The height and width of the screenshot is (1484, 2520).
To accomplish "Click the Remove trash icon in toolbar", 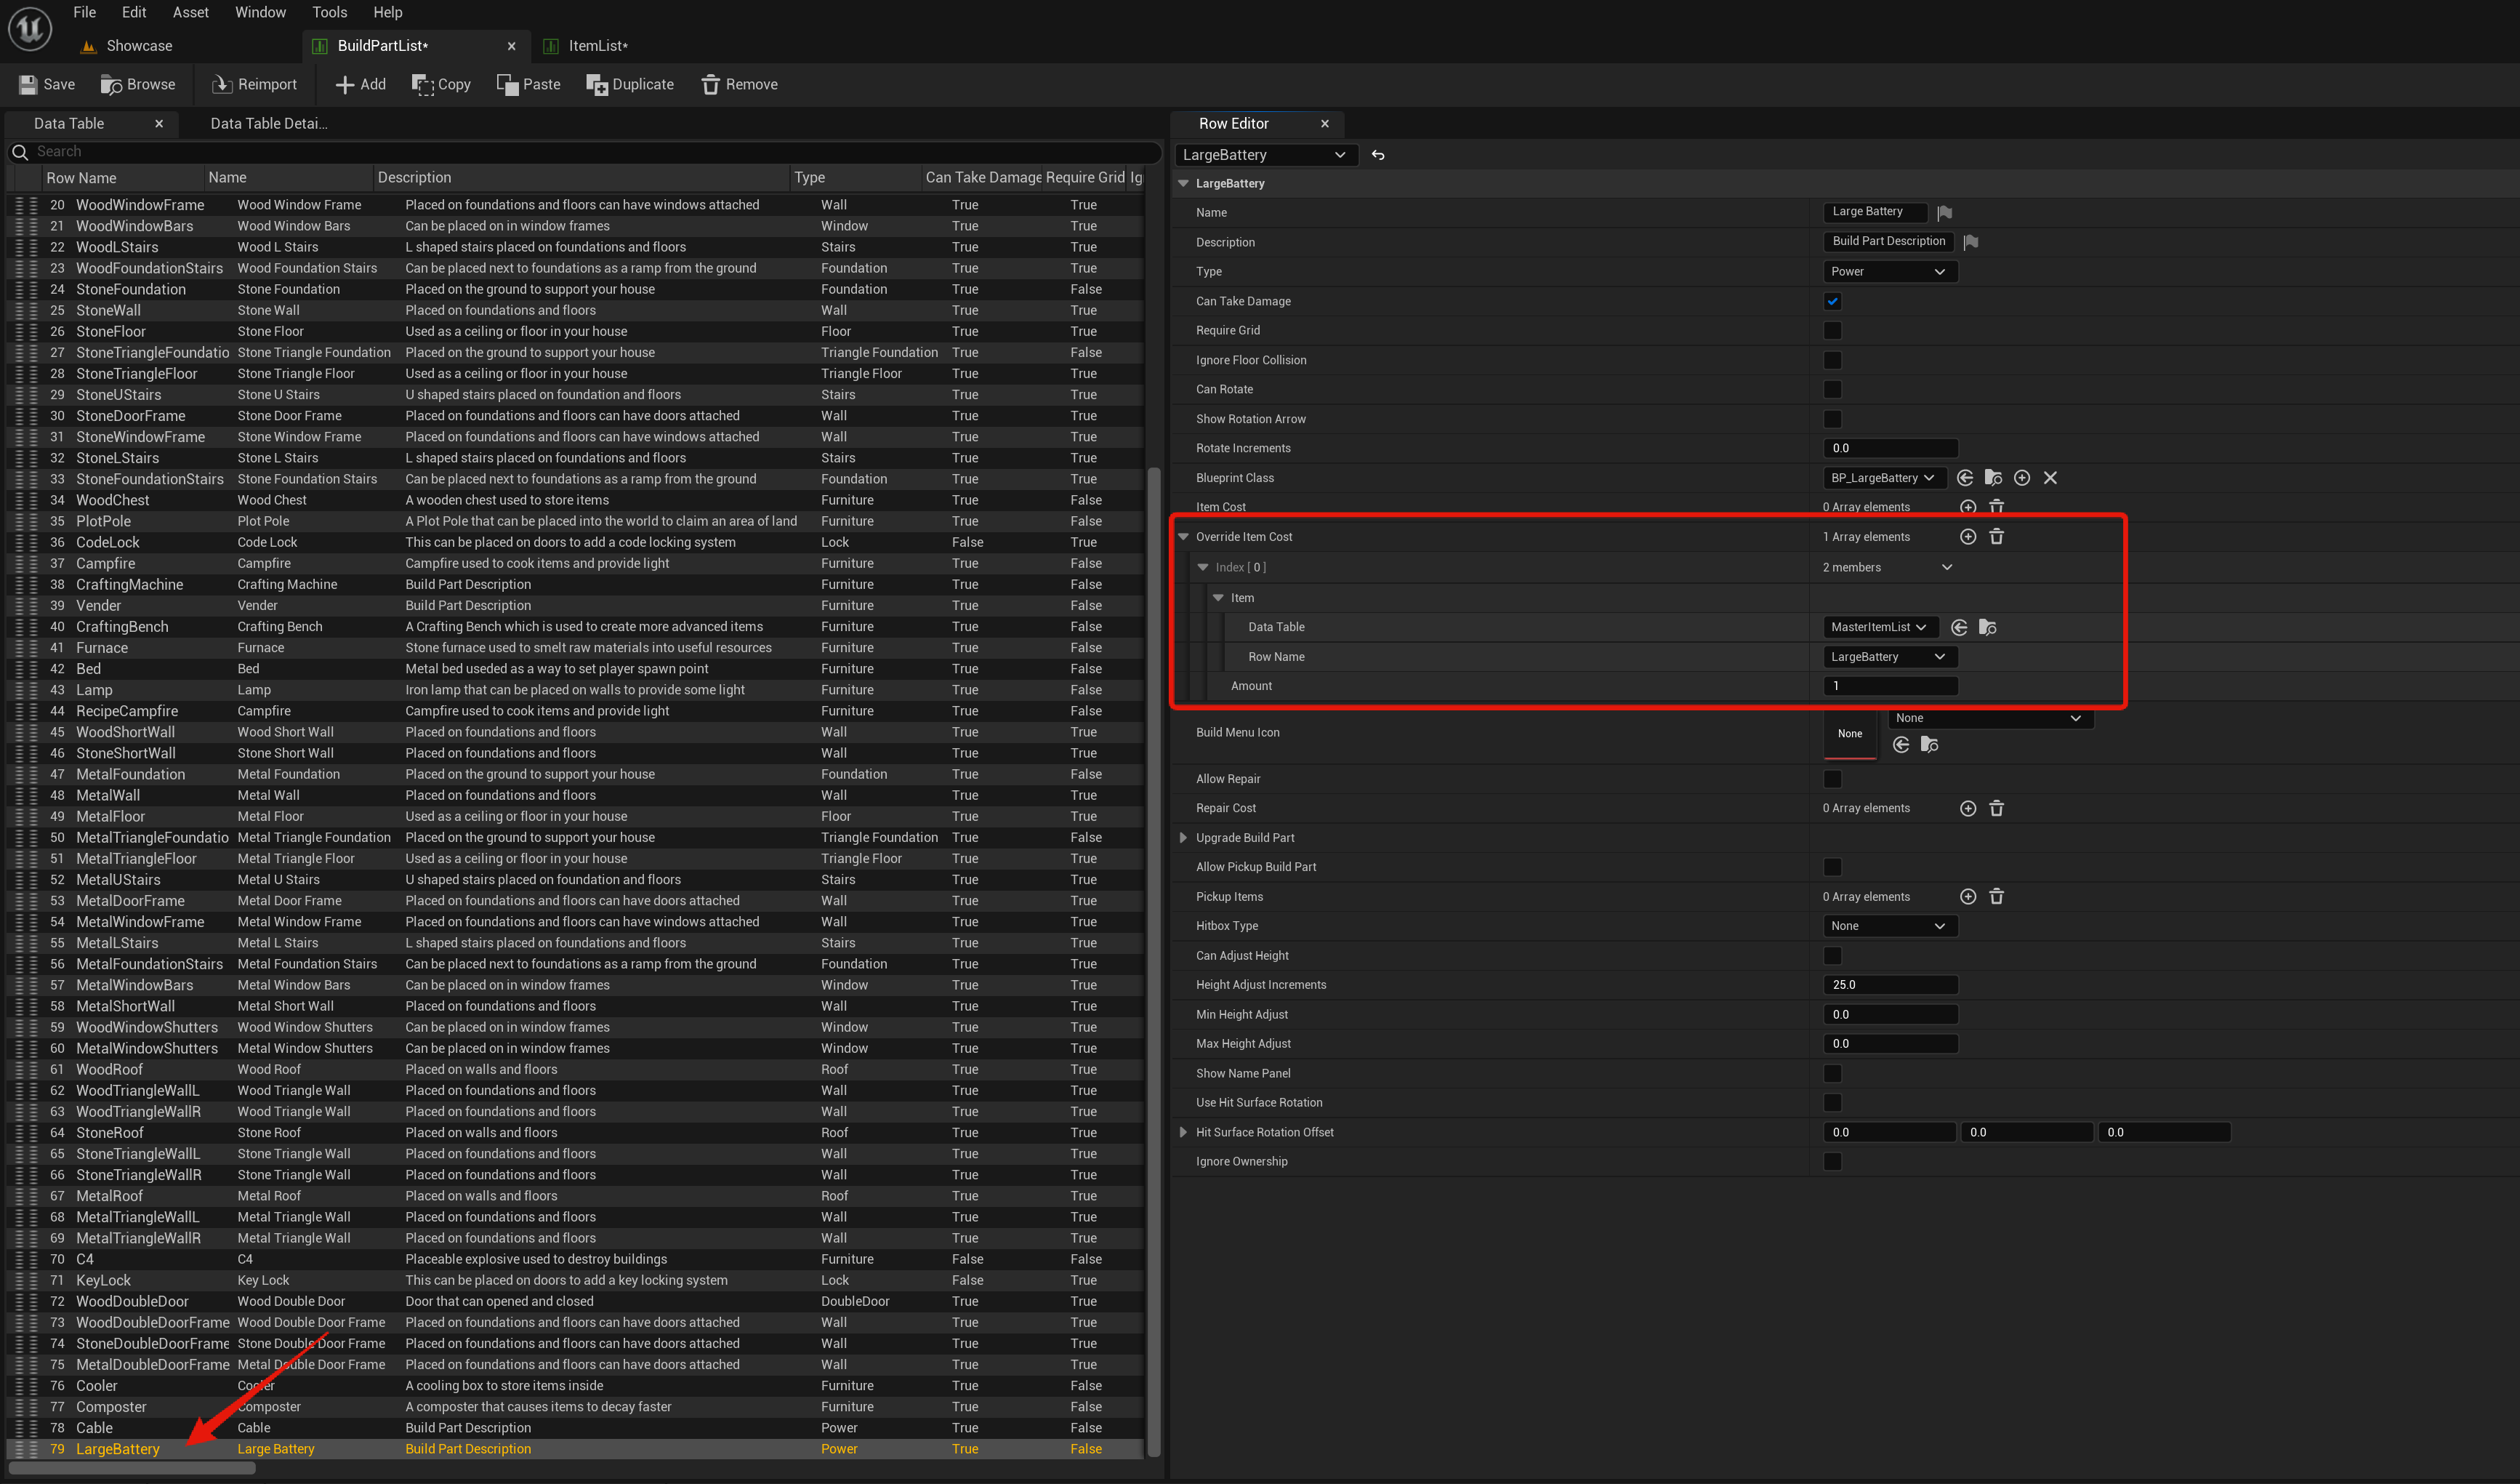I will pos(710,84).
